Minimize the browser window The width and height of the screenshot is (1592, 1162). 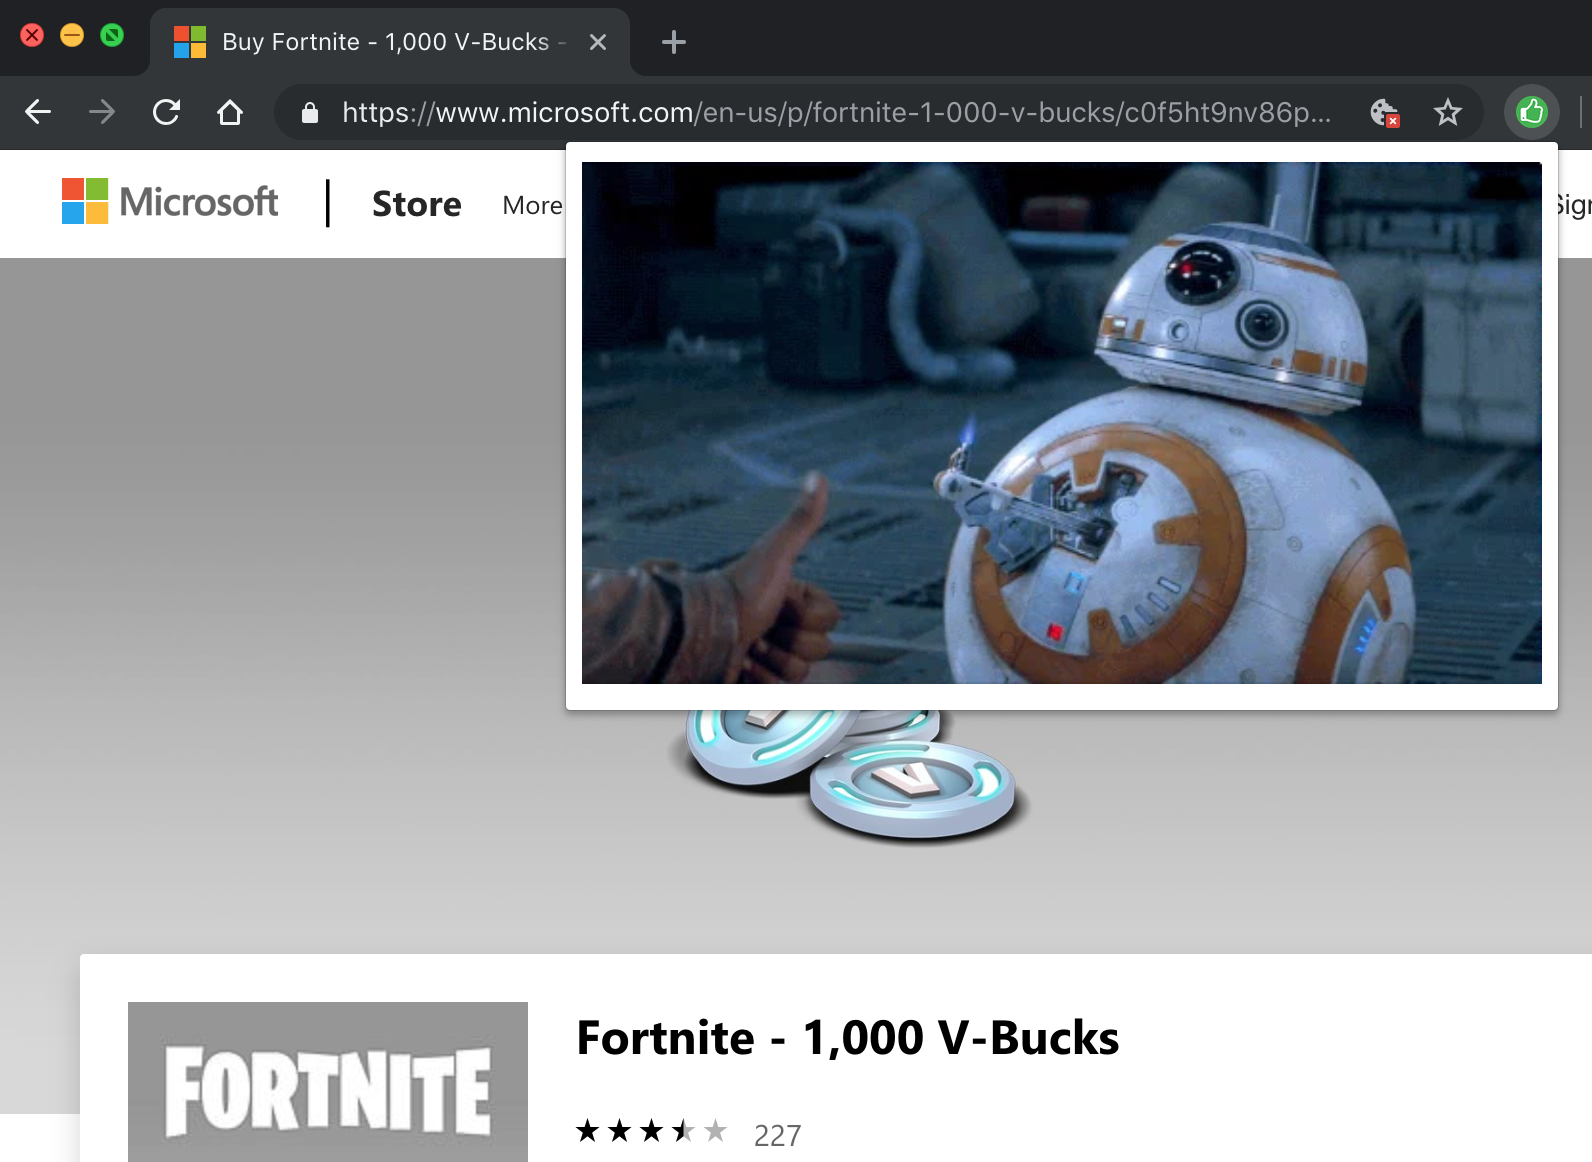click(x=72, y=36)
